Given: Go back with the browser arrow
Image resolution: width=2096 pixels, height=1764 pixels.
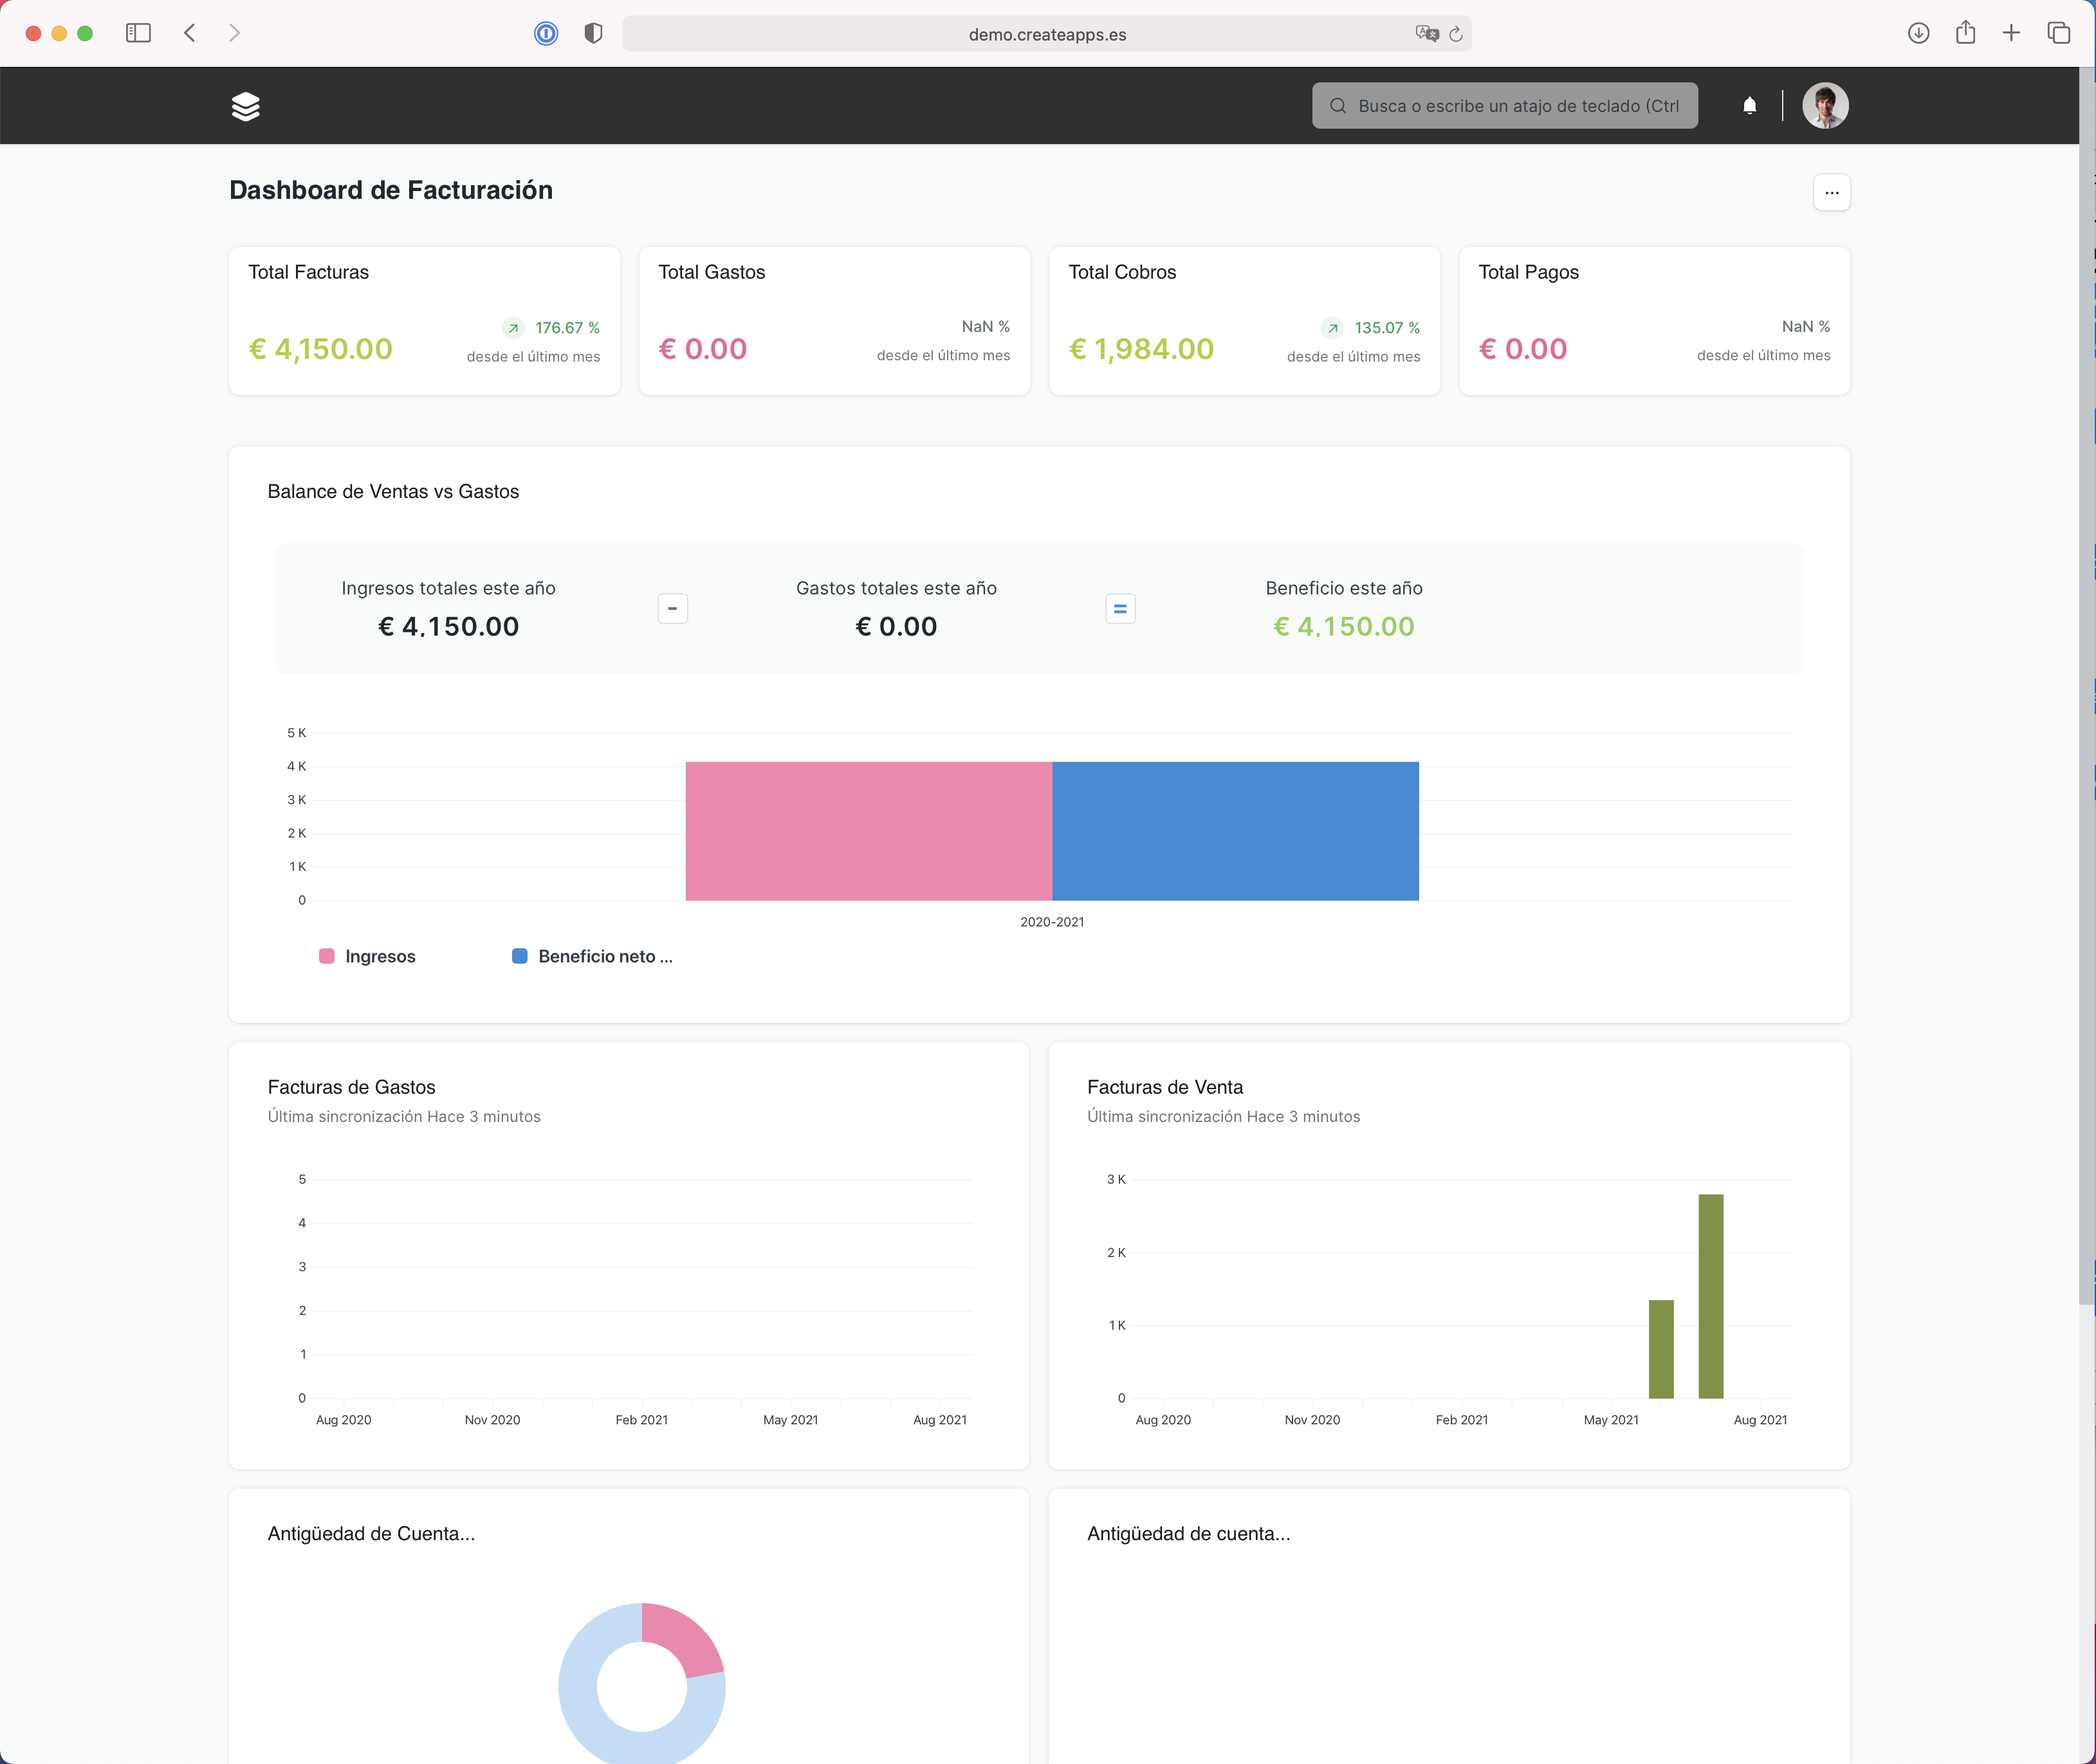Looking at the screenshot, I should coord(190,33).
